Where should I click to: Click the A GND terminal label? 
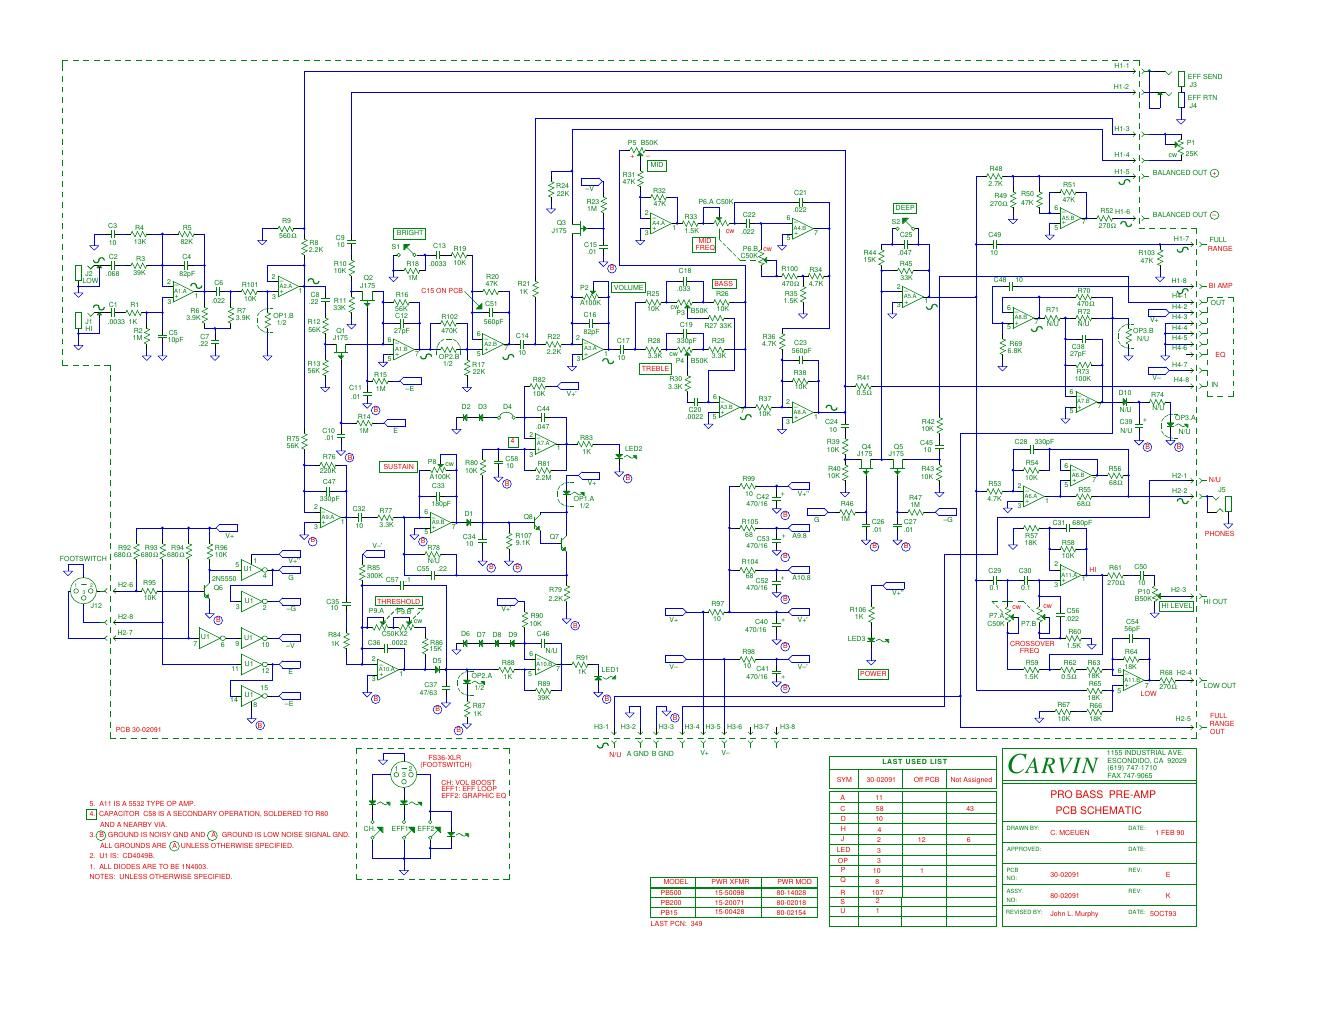click(x=638, y=755)
